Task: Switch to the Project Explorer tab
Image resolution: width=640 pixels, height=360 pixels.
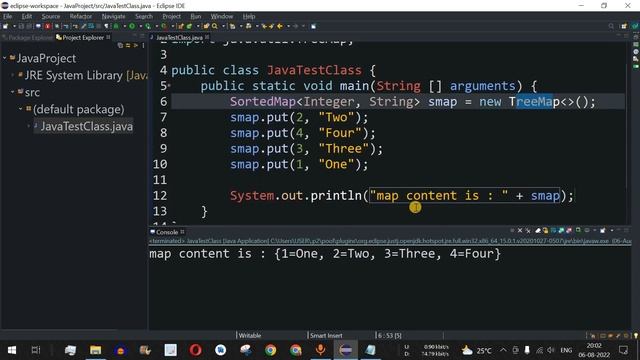Action: (83, 38)
